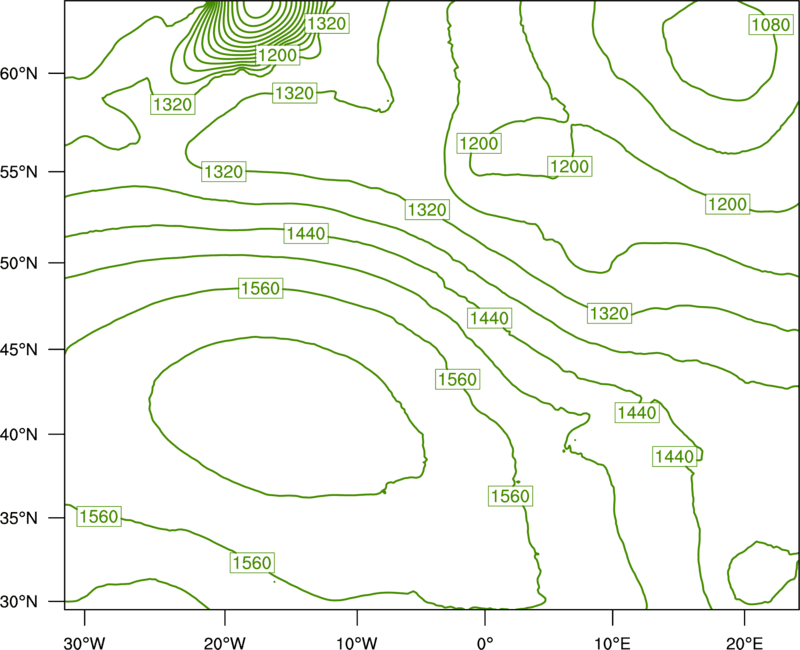This screenshot has height=650, width=800.
Task: Click the 35°N latitude axis label
Action: tap(19, 518)
